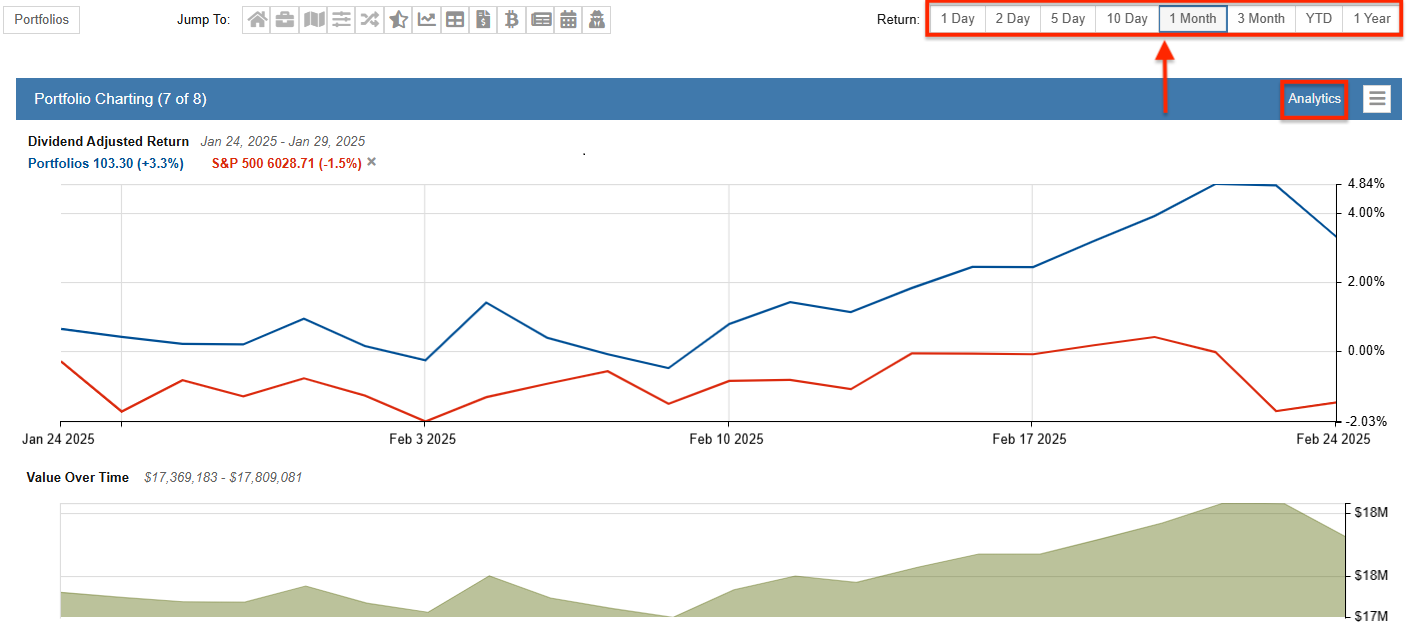
Task: Select the YTD return period
Action: click(1319, 19)
